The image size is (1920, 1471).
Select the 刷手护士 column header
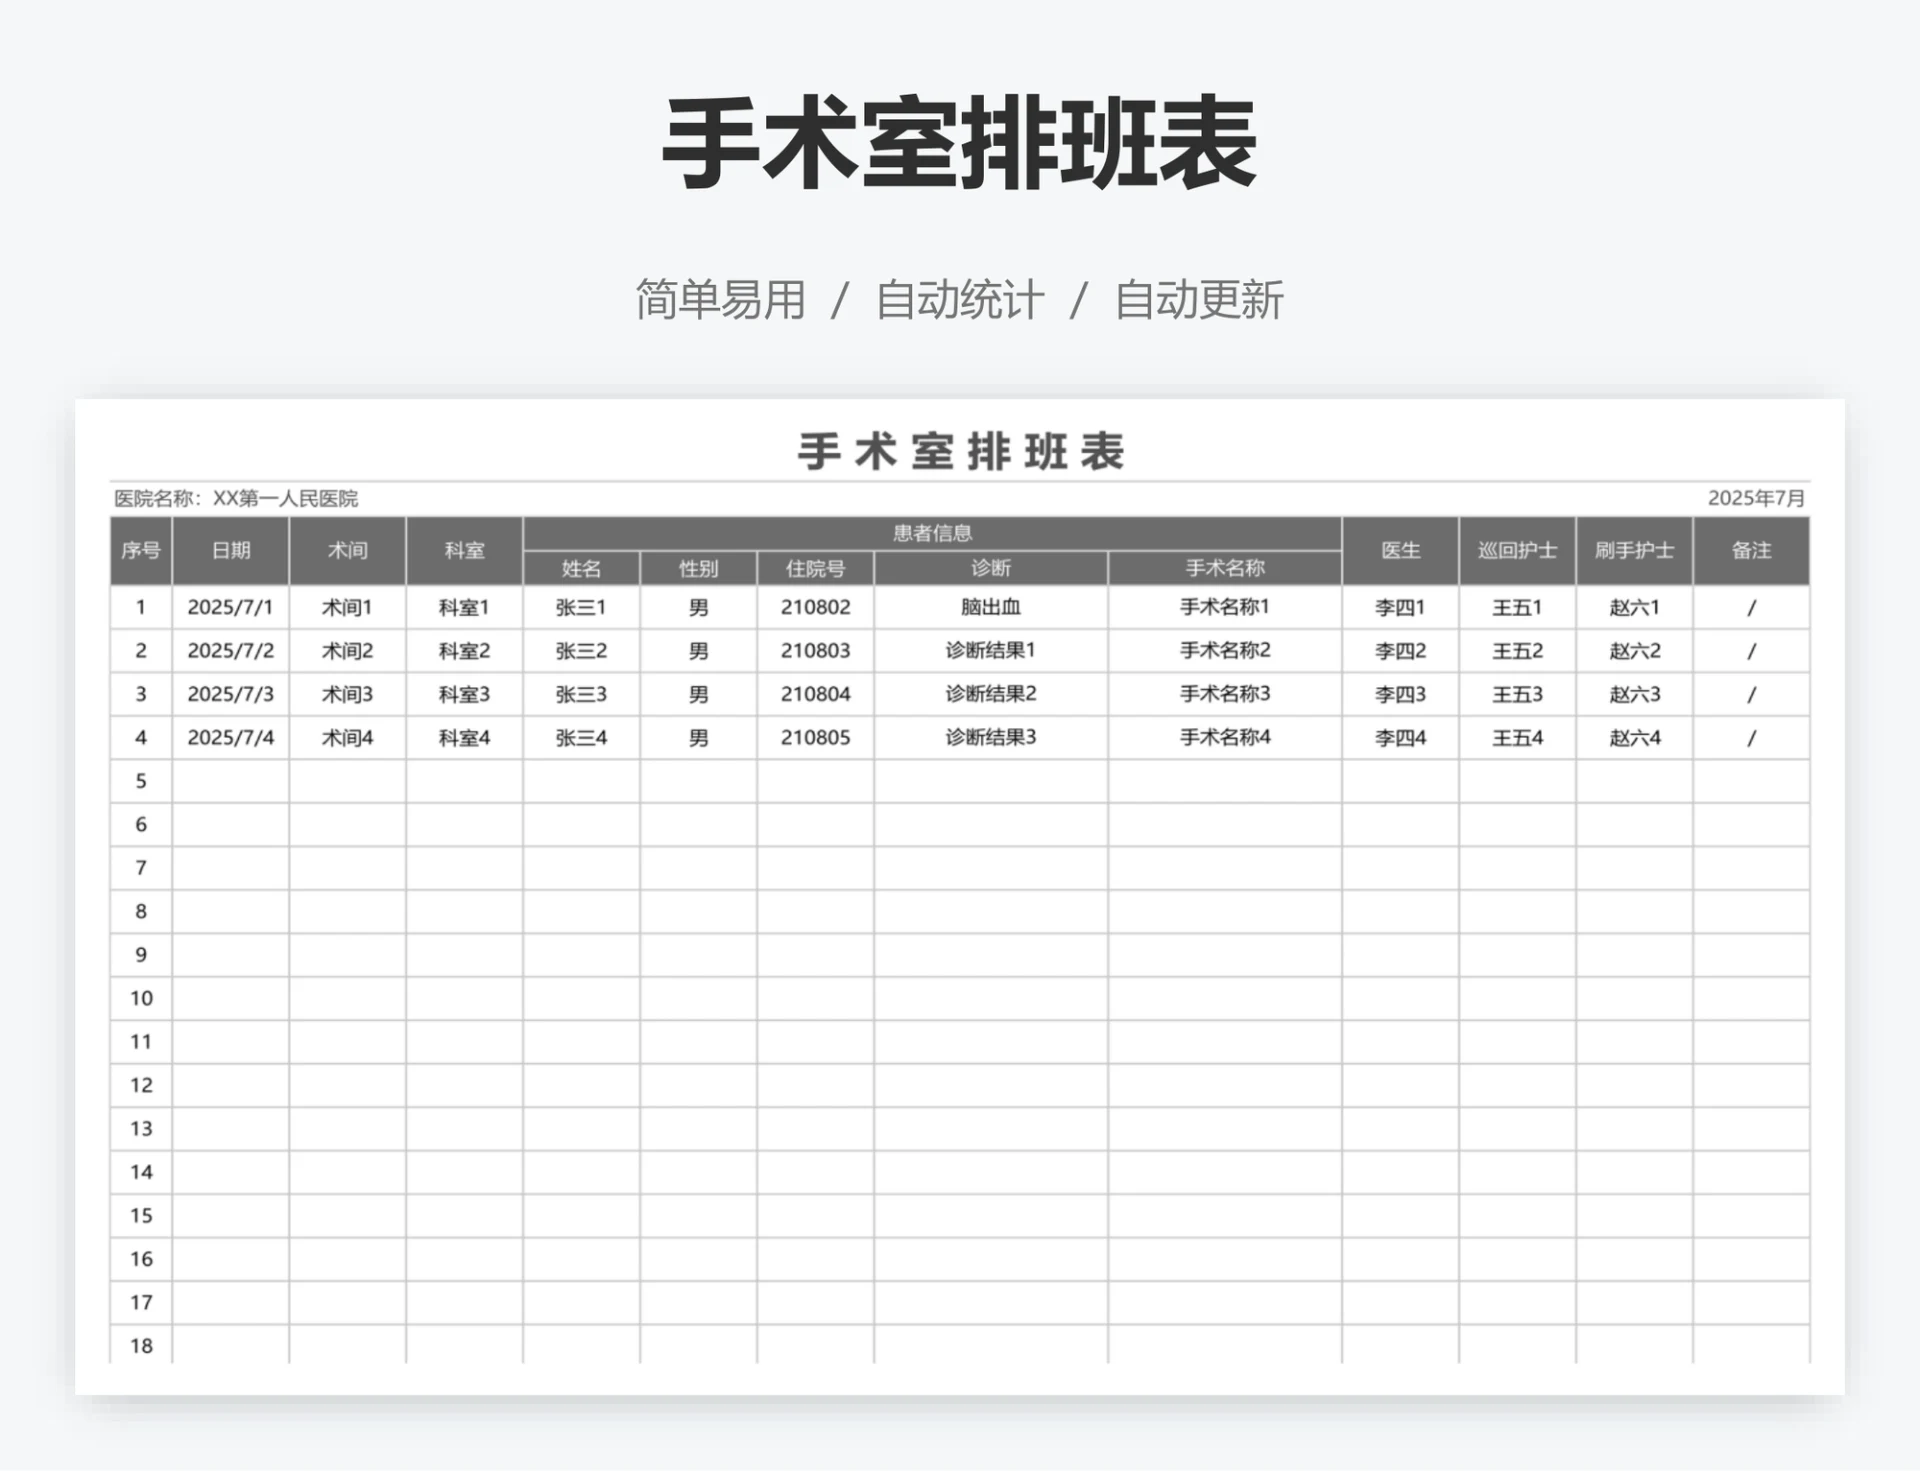point(1635,550)
